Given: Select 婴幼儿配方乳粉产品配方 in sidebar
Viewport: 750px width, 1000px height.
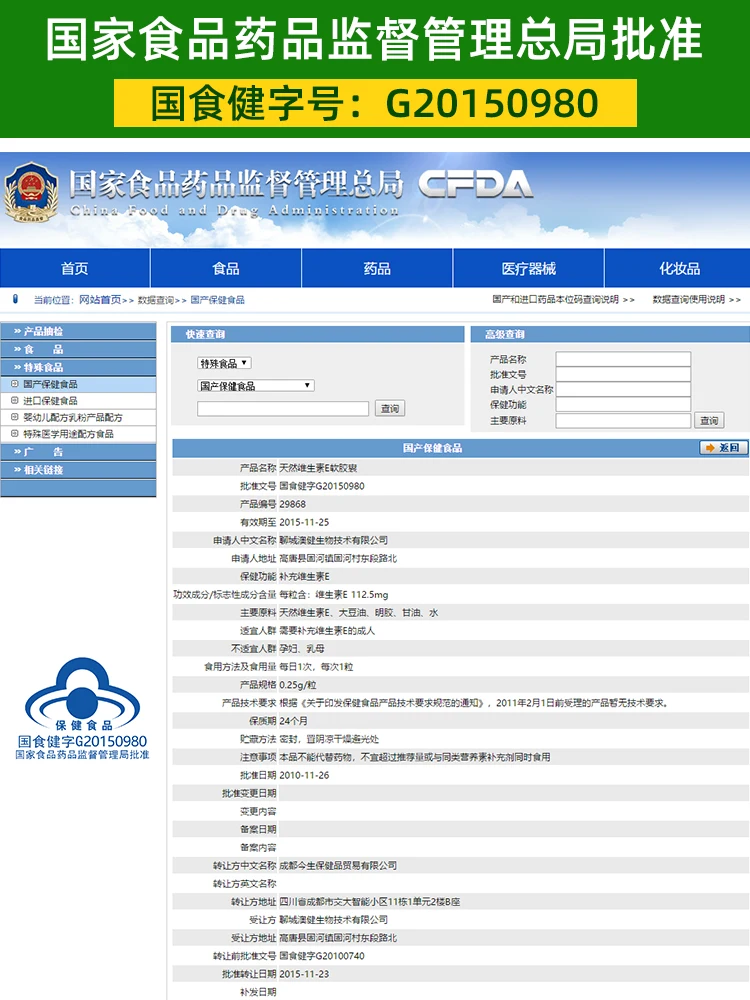Looking at the screenshot, I should point(73,417).
